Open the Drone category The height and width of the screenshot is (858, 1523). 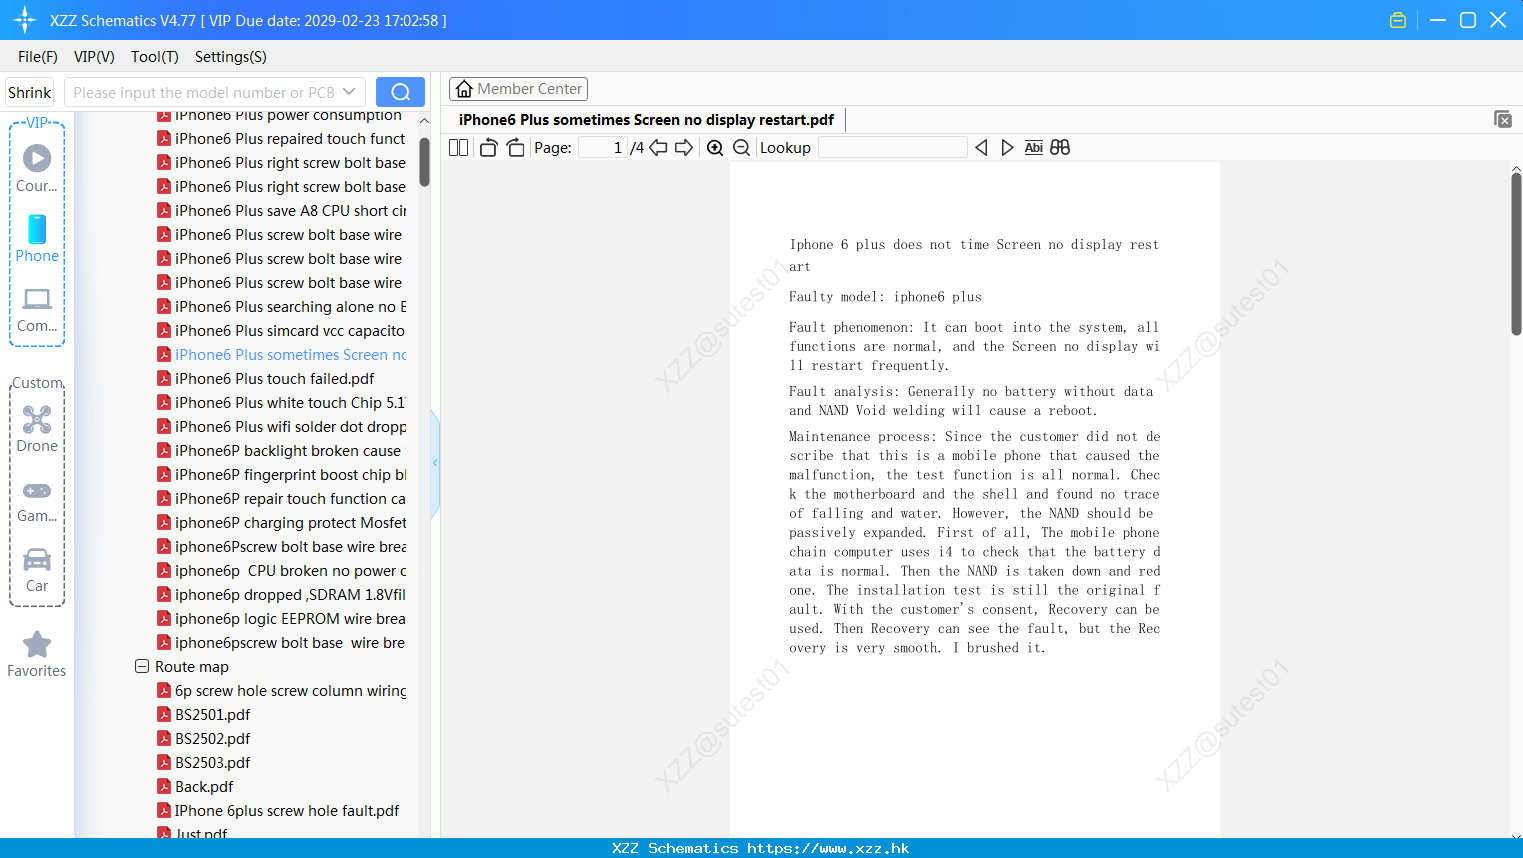tap(37, 429)
